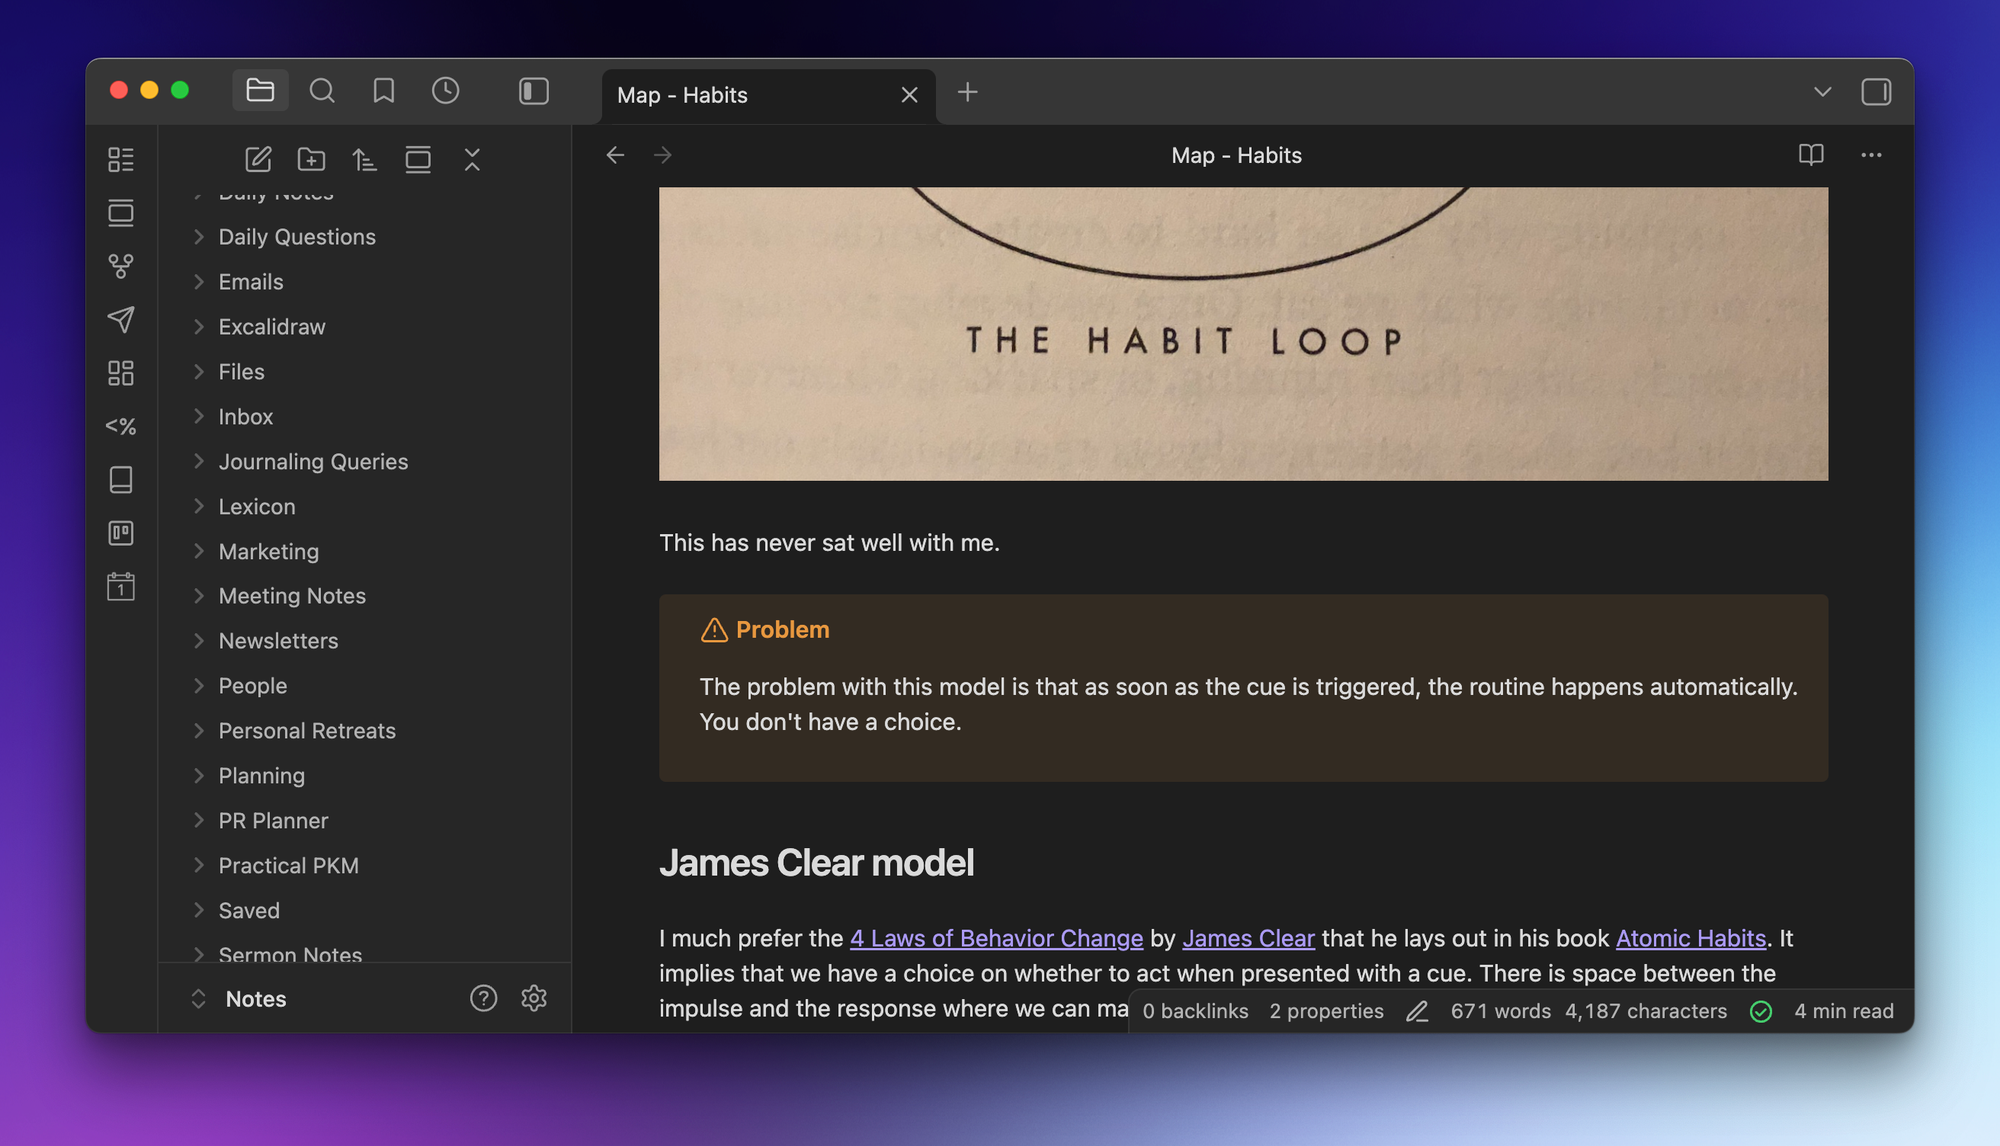Open the tab list dropdown chevron
The image size is (2000, 1146).
tap(1822, 92)
